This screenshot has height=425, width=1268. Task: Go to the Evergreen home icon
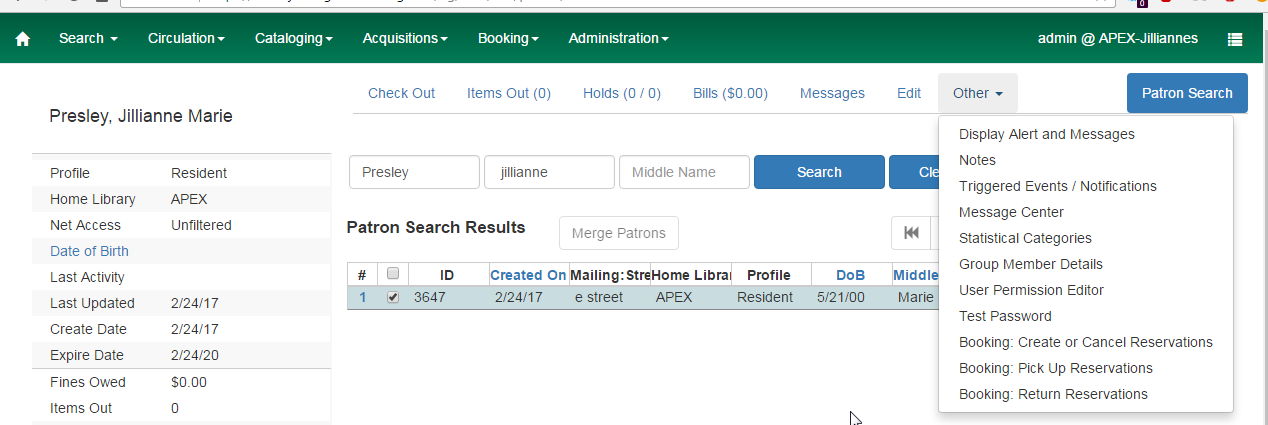click(23, 39)
